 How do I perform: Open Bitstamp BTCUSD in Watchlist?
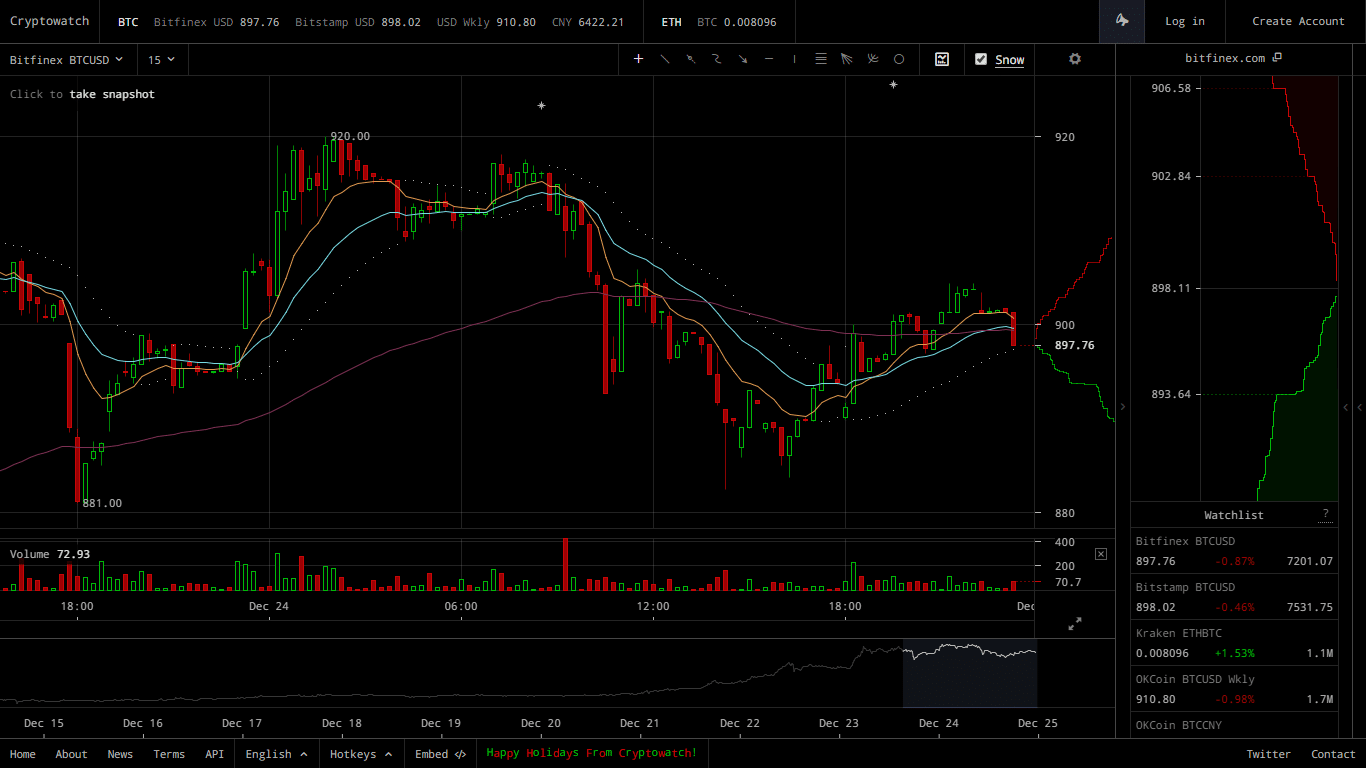click(x=1234, y=597)
